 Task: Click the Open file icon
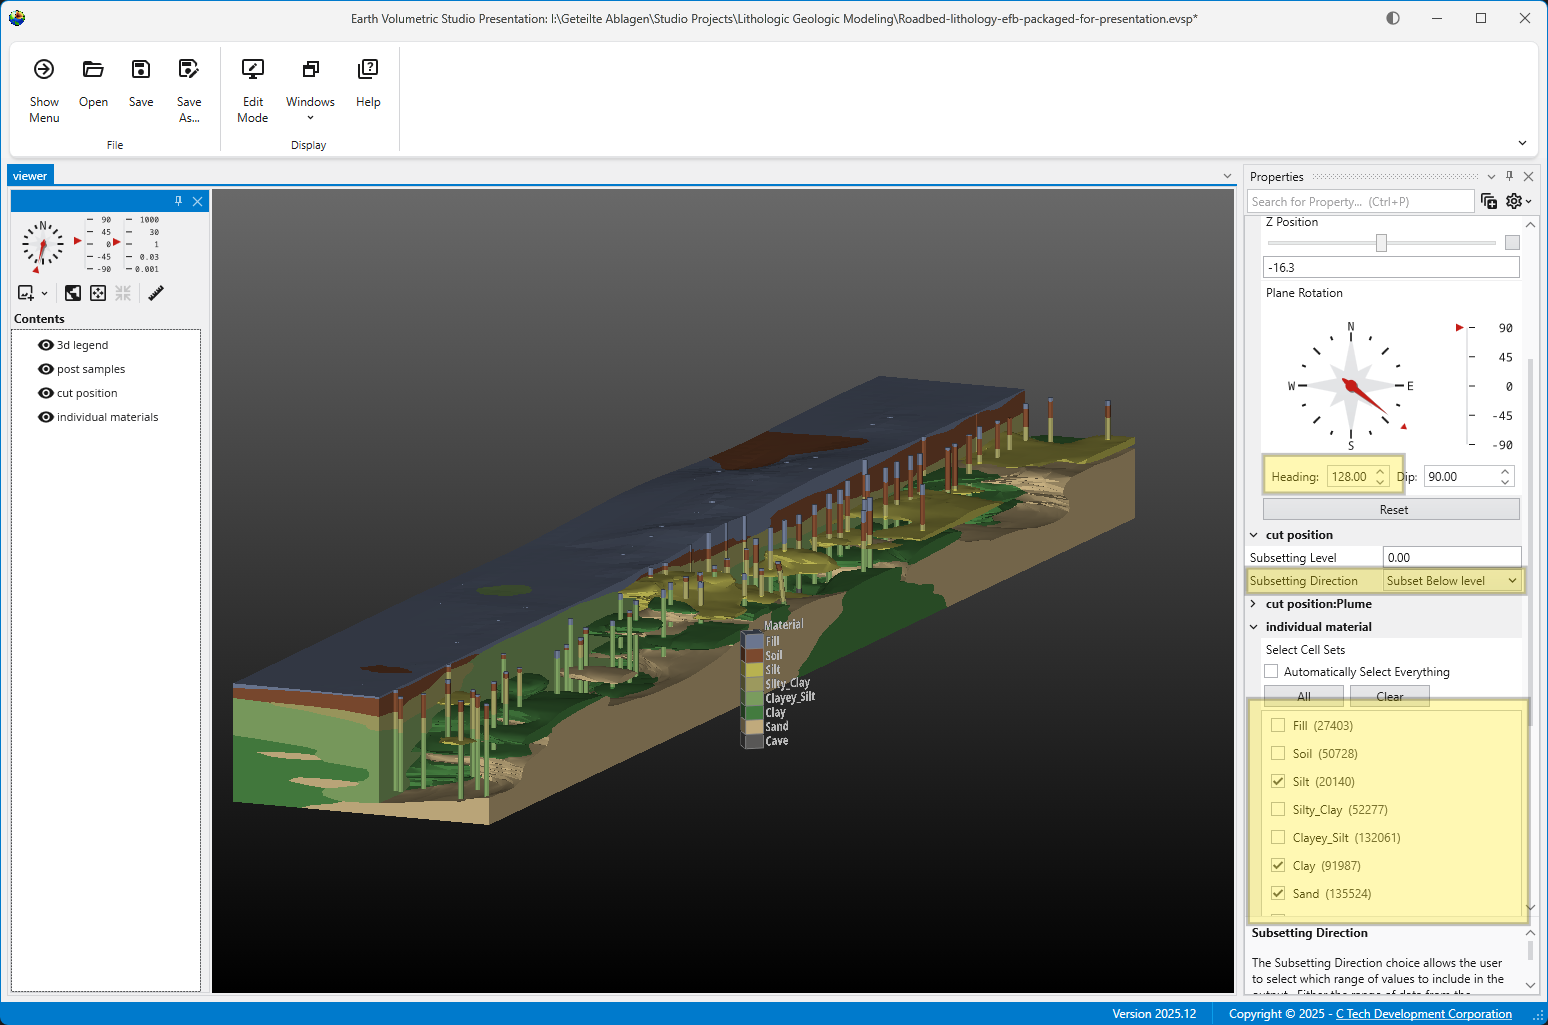click(93, 70)
